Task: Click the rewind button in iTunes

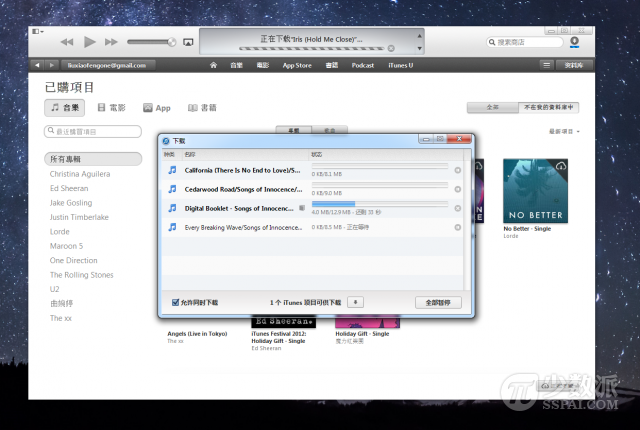Action: (x=67, y=42)
